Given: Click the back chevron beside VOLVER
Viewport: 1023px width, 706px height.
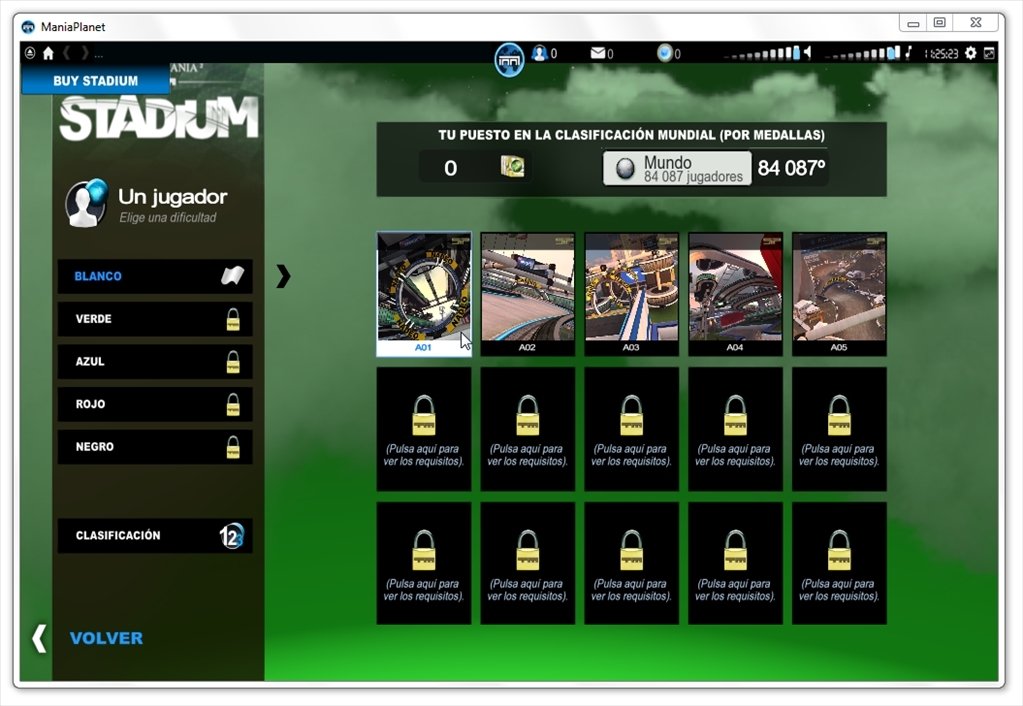Looking at the screenshot, I should pyautogui.click(x=39, y=638).
